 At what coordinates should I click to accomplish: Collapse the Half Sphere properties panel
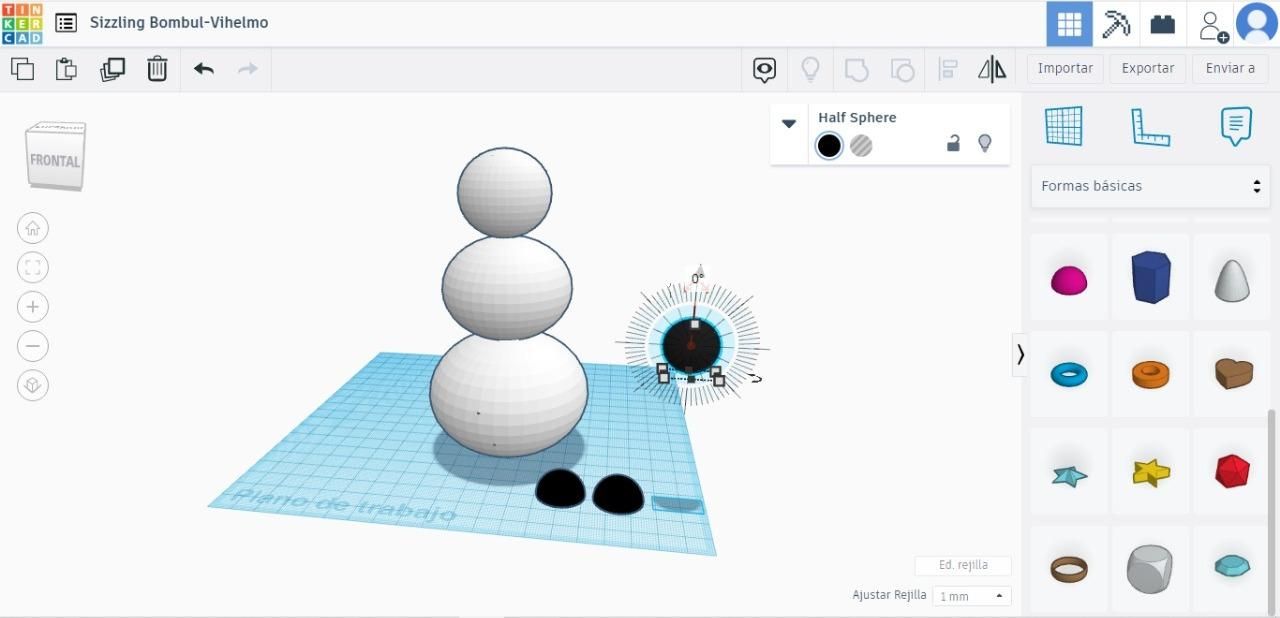point(789,124)
